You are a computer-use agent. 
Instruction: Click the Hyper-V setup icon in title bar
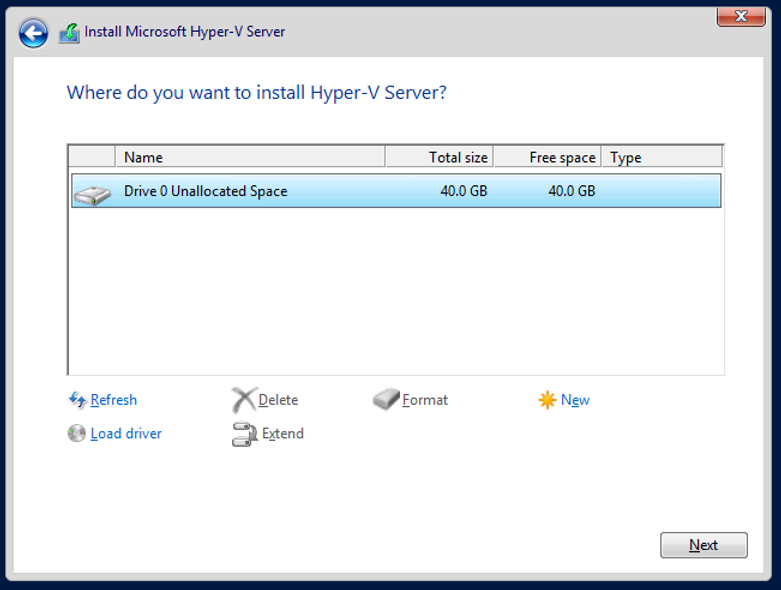click(x=69, y=33)
